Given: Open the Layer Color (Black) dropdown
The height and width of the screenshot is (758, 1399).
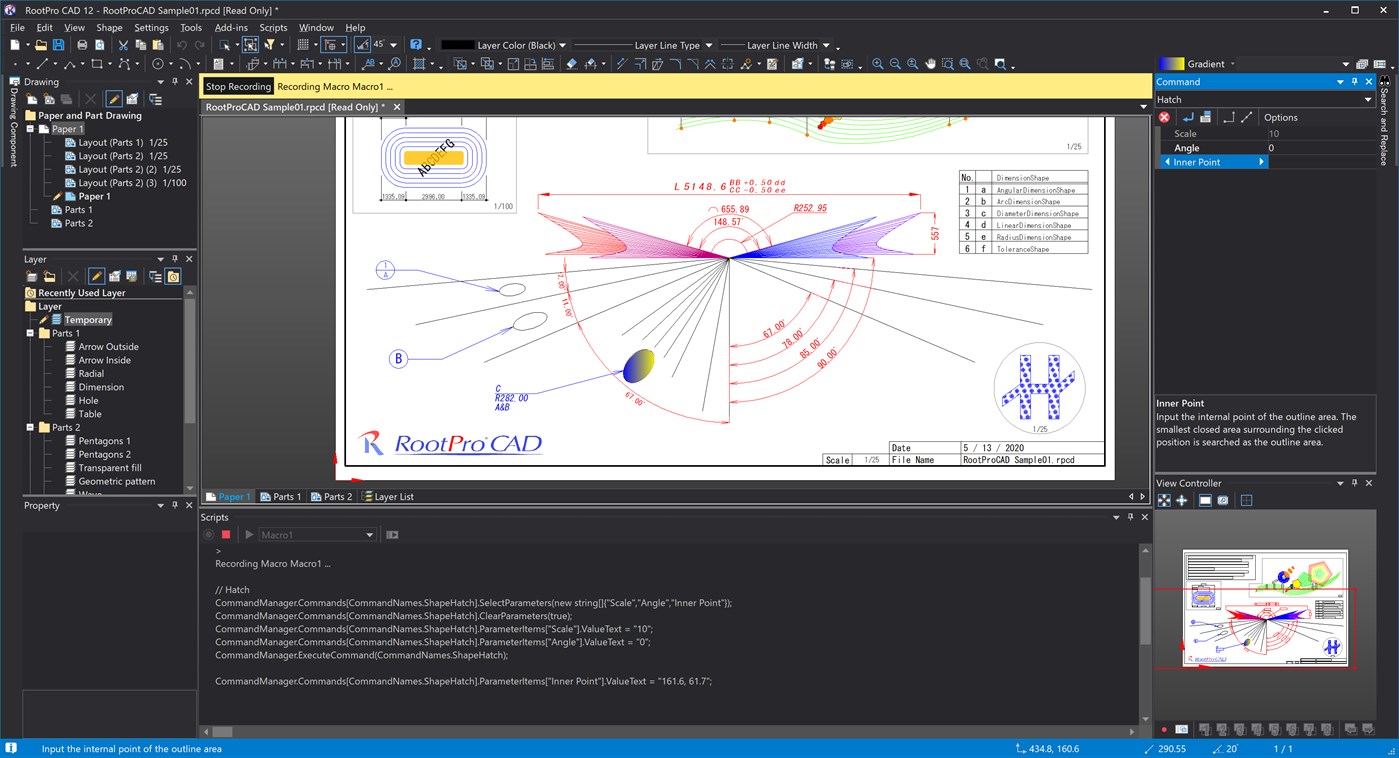Looking at the screenshot, I should [563, 44].
